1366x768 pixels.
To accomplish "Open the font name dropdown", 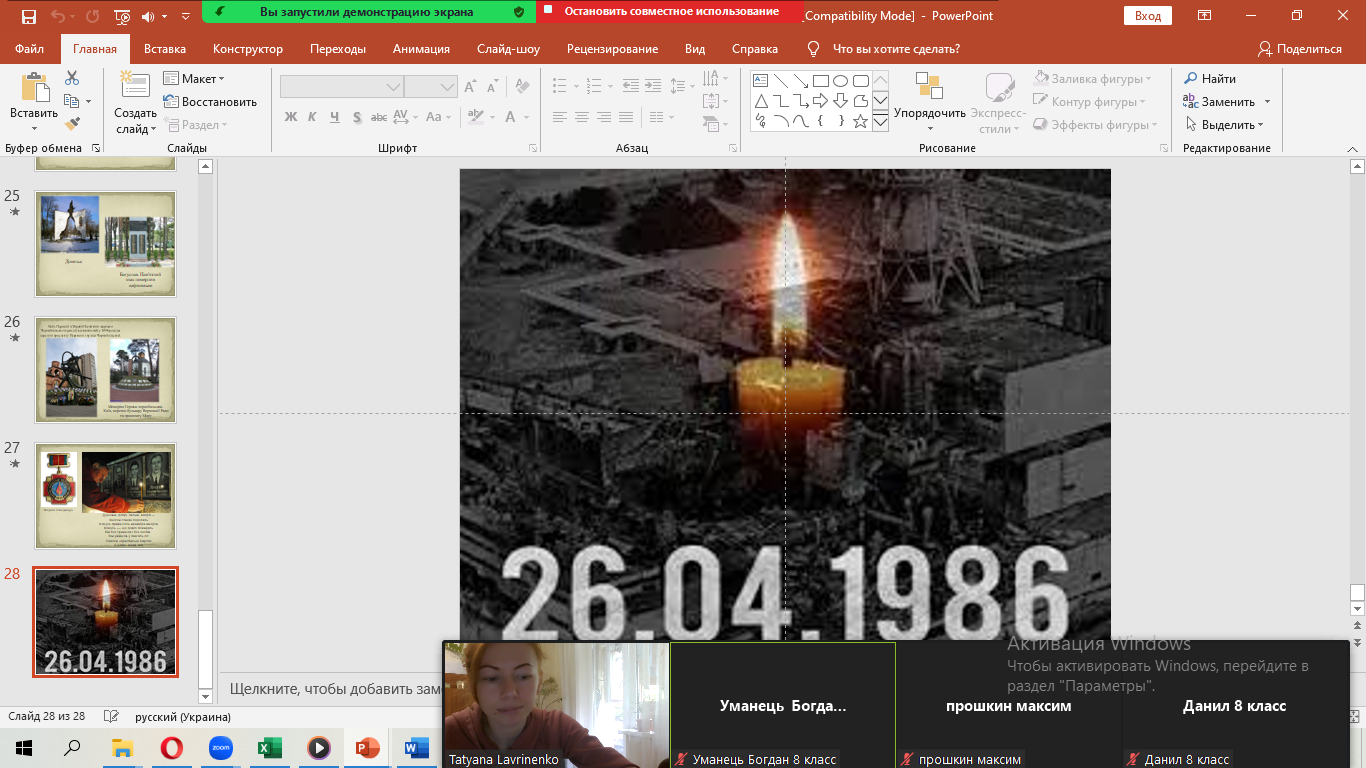I will tap(394, 87).
